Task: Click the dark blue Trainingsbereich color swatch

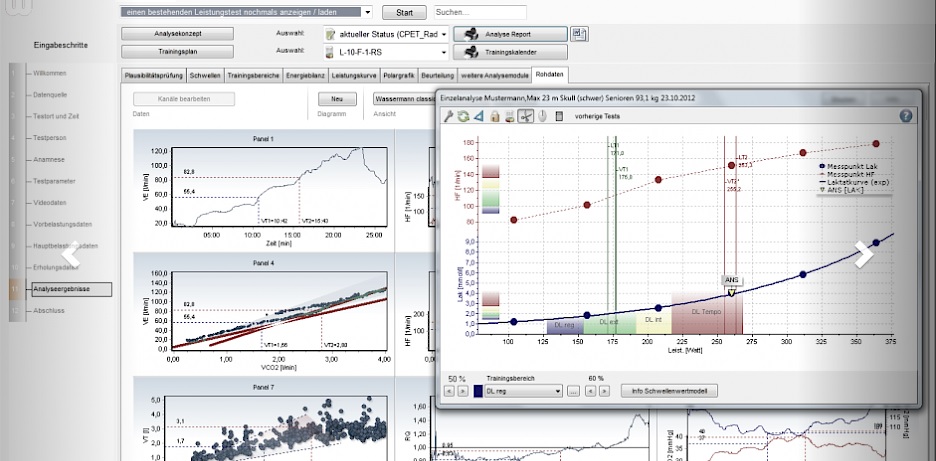Action: (x=477, y=391)
